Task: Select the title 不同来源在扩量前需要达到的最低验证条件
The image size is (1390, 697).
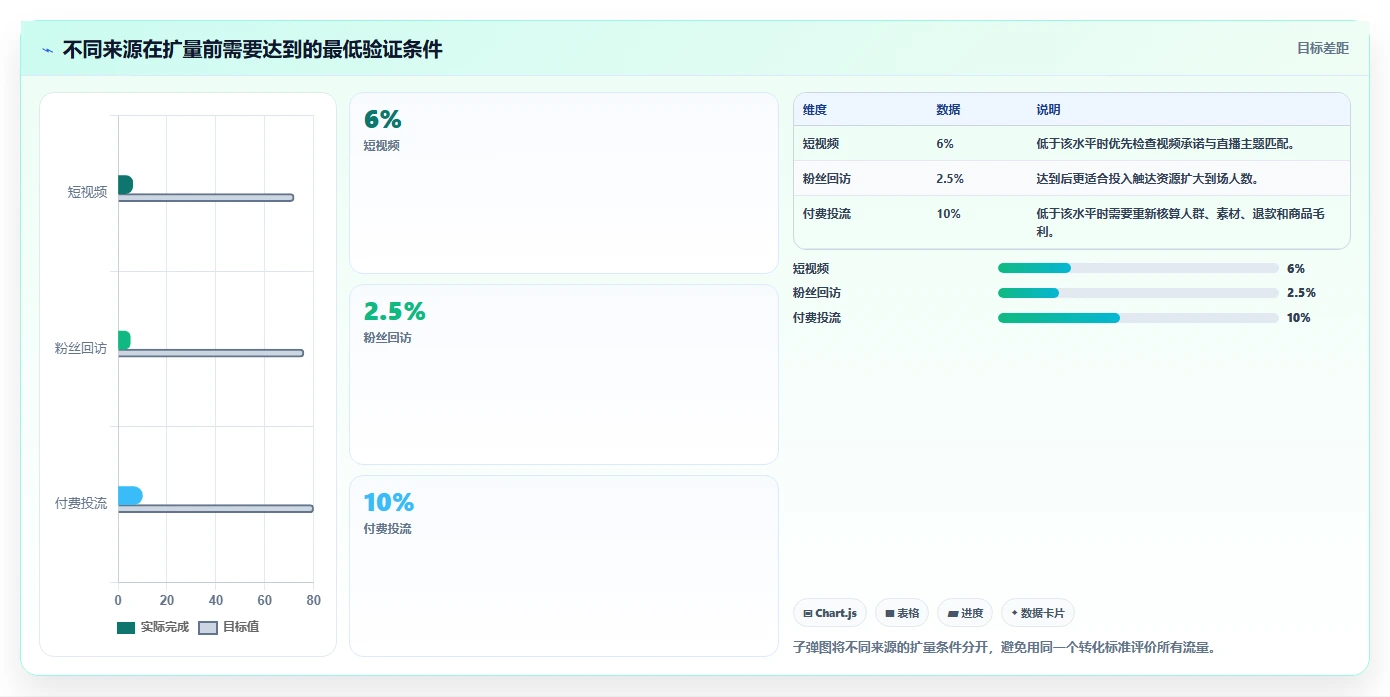Action: tap(252, 49)
